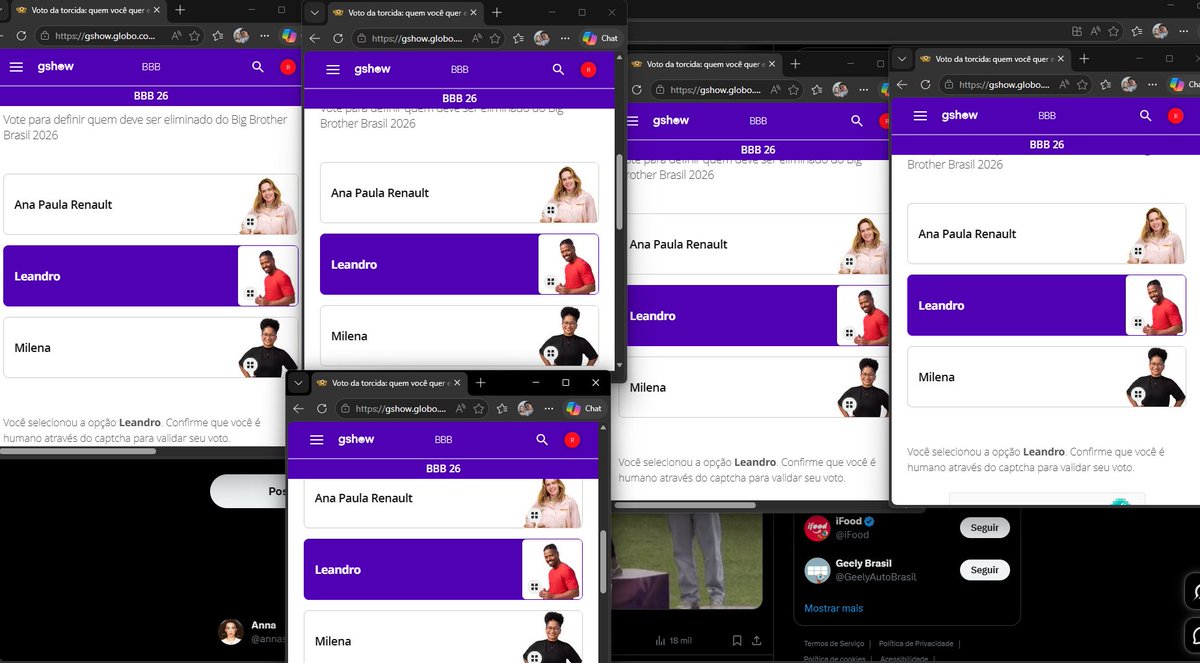Image resolution: width=1200 pixels, height=663 pixels.
Task: Open tab list dropdown in front bottom window
Action: [298, 383]
